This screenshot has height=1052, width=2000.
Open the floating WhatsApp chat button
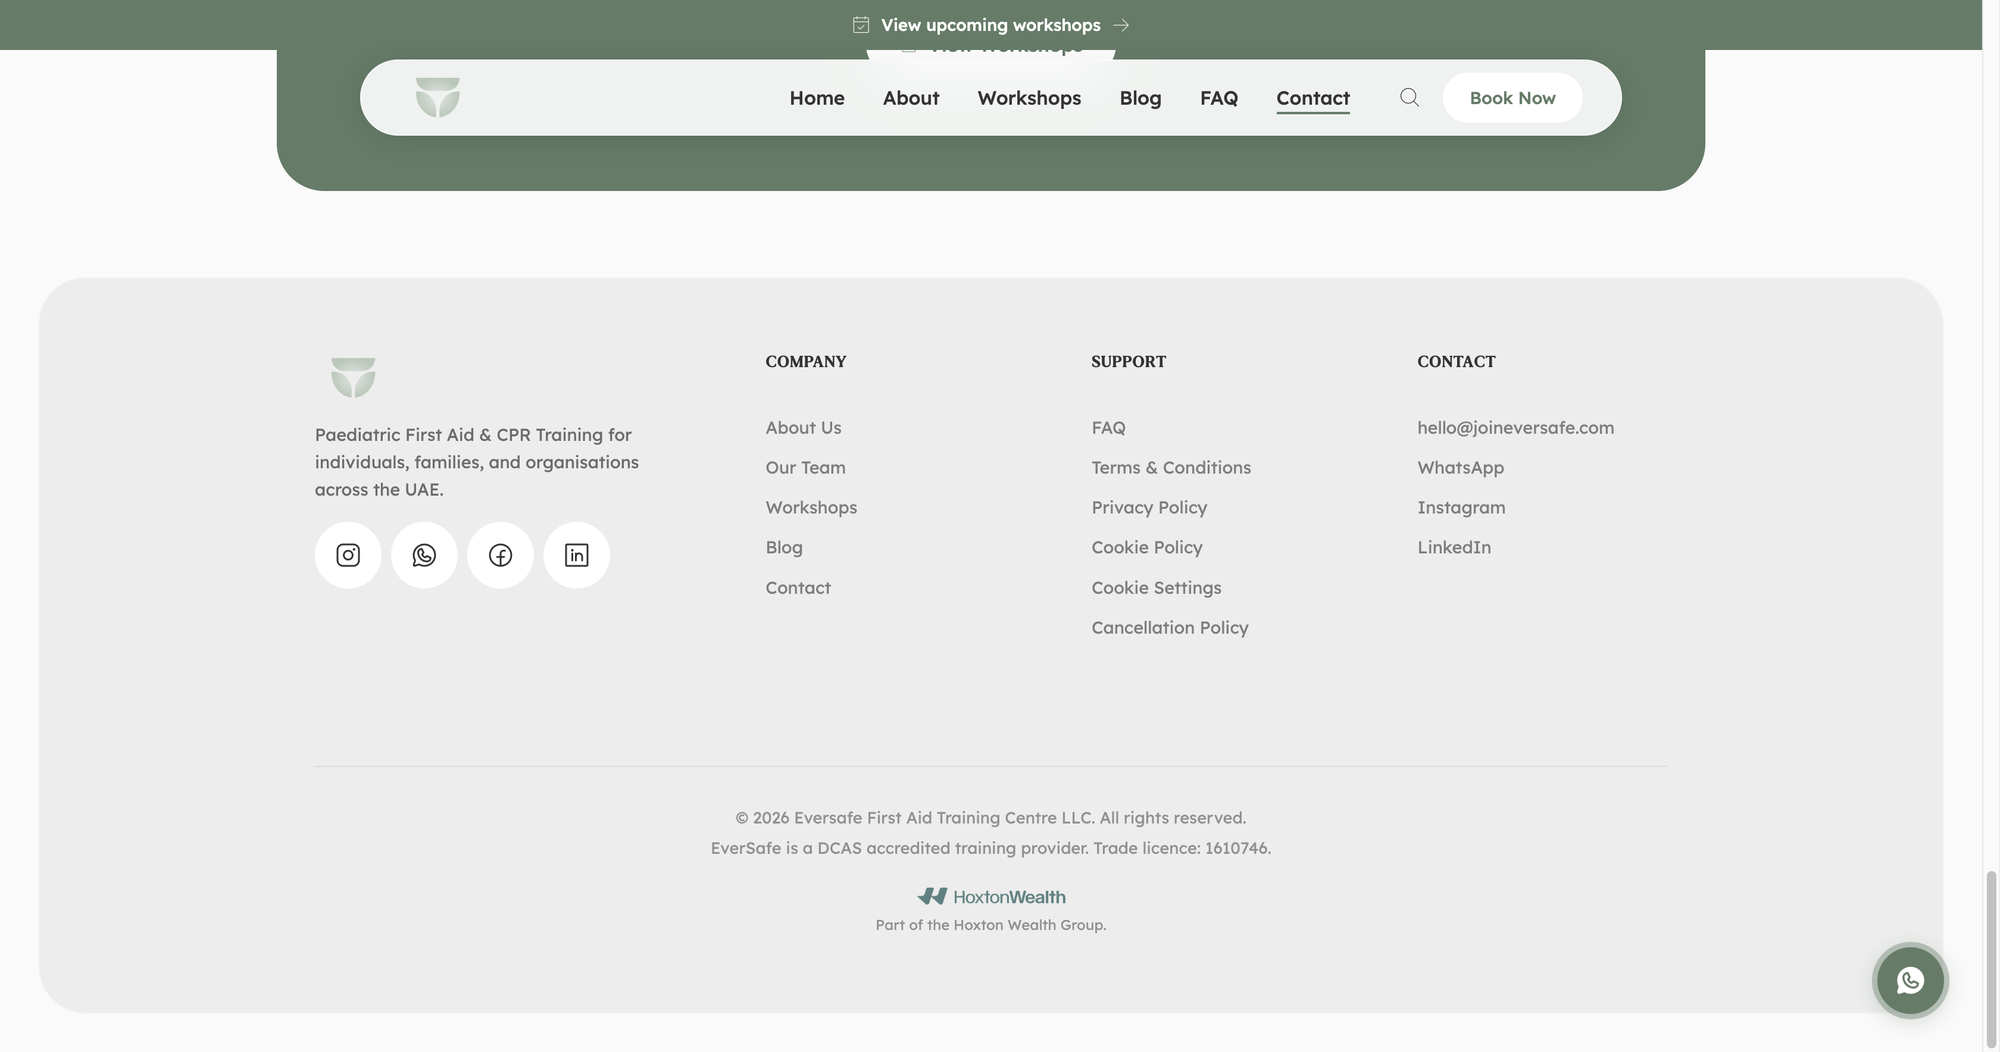pyautogui.click(x=1910, y=980)
